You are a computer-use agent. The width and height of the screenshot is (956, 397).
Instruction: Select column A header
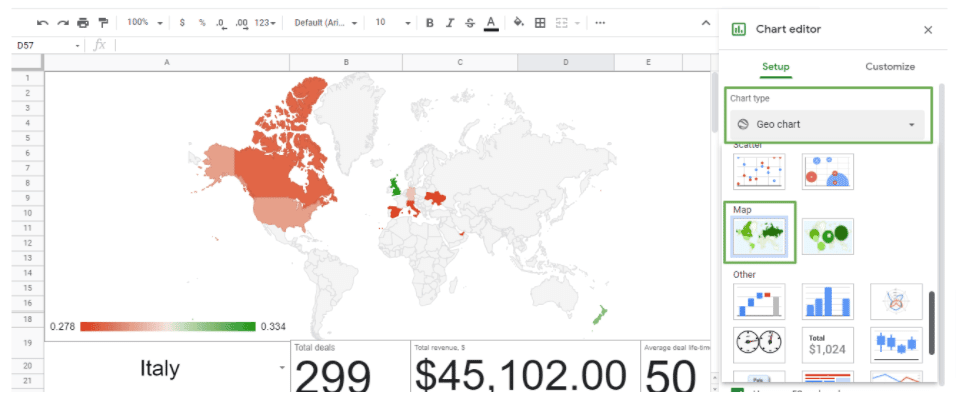coord(166,62)
